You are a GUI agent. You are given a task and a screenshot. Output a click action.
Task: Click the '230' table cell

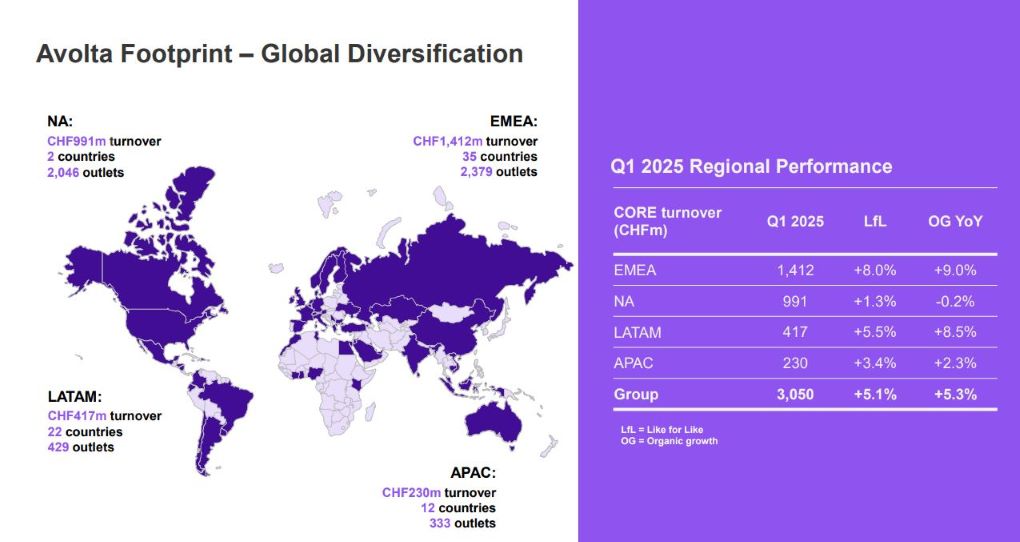click(795, 363)
